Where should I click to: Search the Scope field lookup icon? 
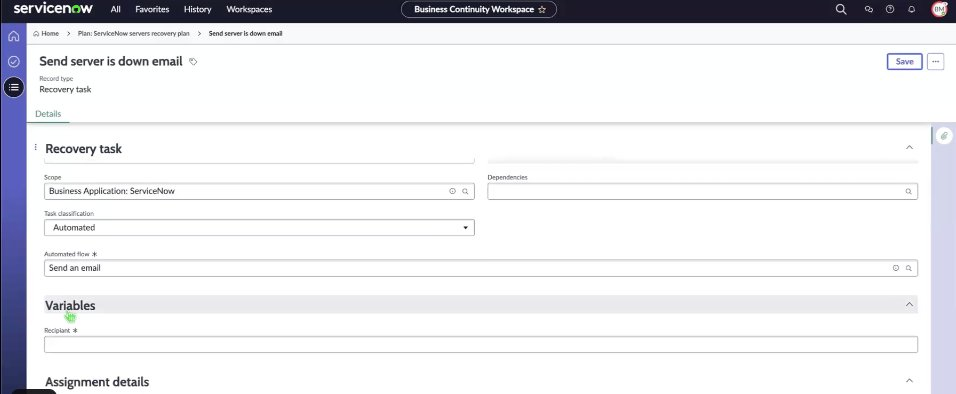click(465, 192)
